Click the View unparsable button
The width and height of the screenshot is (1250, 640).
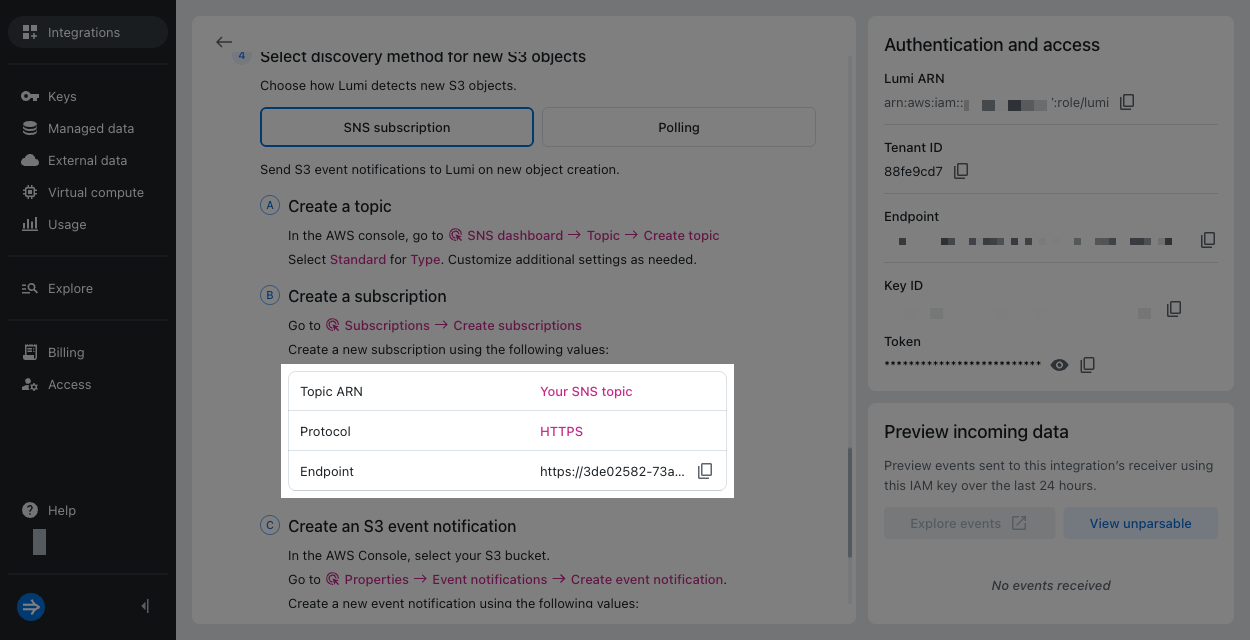(x=1140, y=523)
